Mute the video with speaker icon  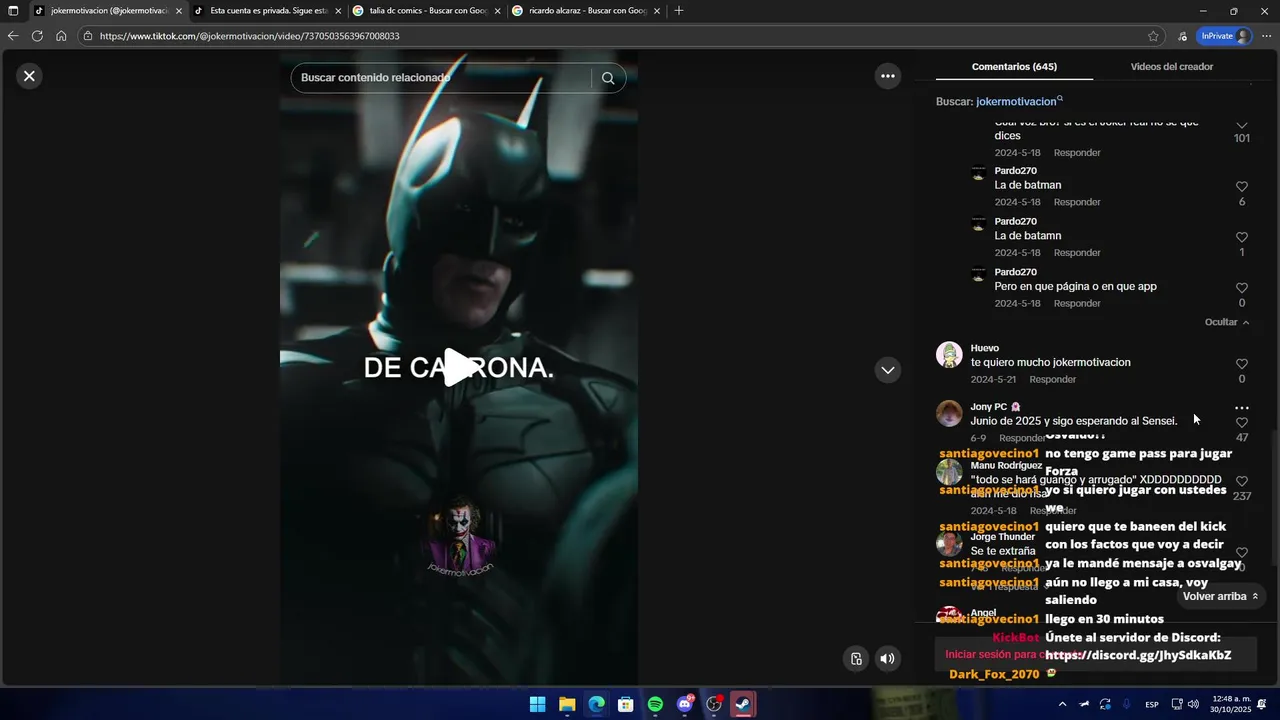click(887, 658)
